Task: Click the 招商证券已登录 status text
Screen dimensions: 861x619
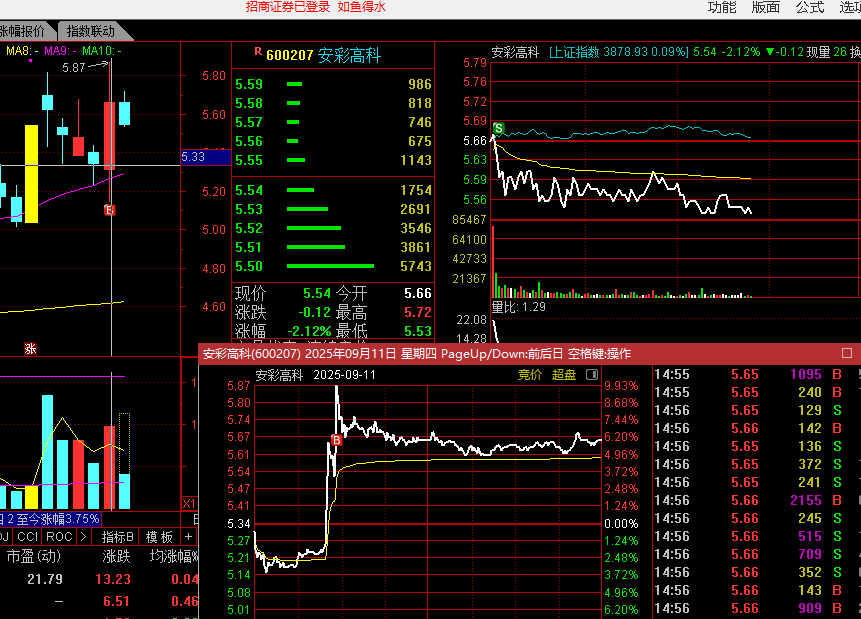Action: pyautogui.click(x=288, y=7)
